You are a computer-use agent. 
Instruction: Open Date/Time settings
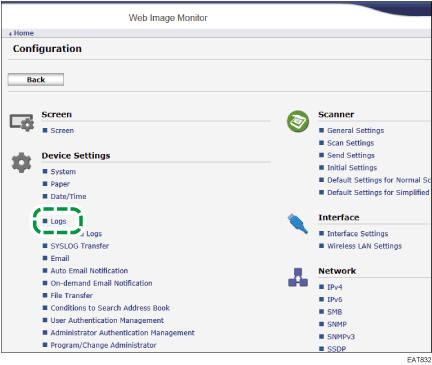click(x=68, y=197)
